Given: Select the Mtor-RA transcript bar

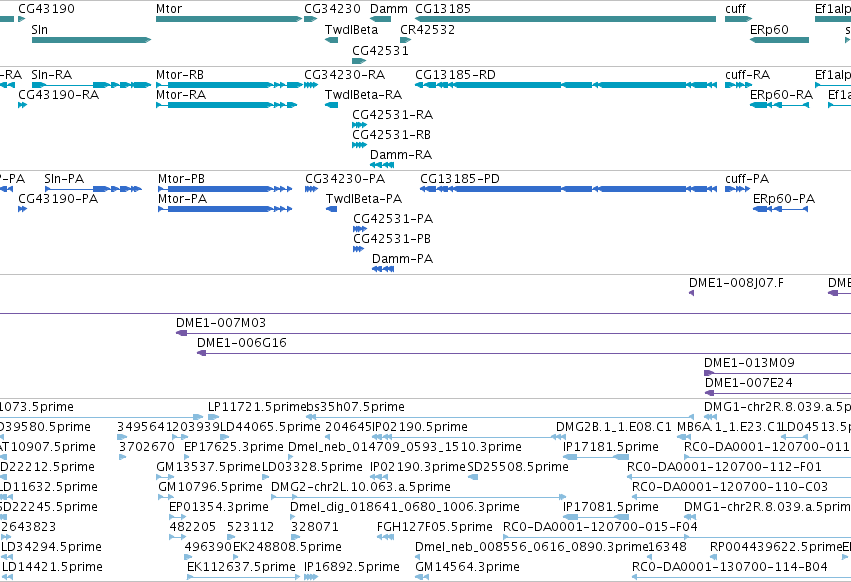Looking at the screenshot, I should pos(226,105).
